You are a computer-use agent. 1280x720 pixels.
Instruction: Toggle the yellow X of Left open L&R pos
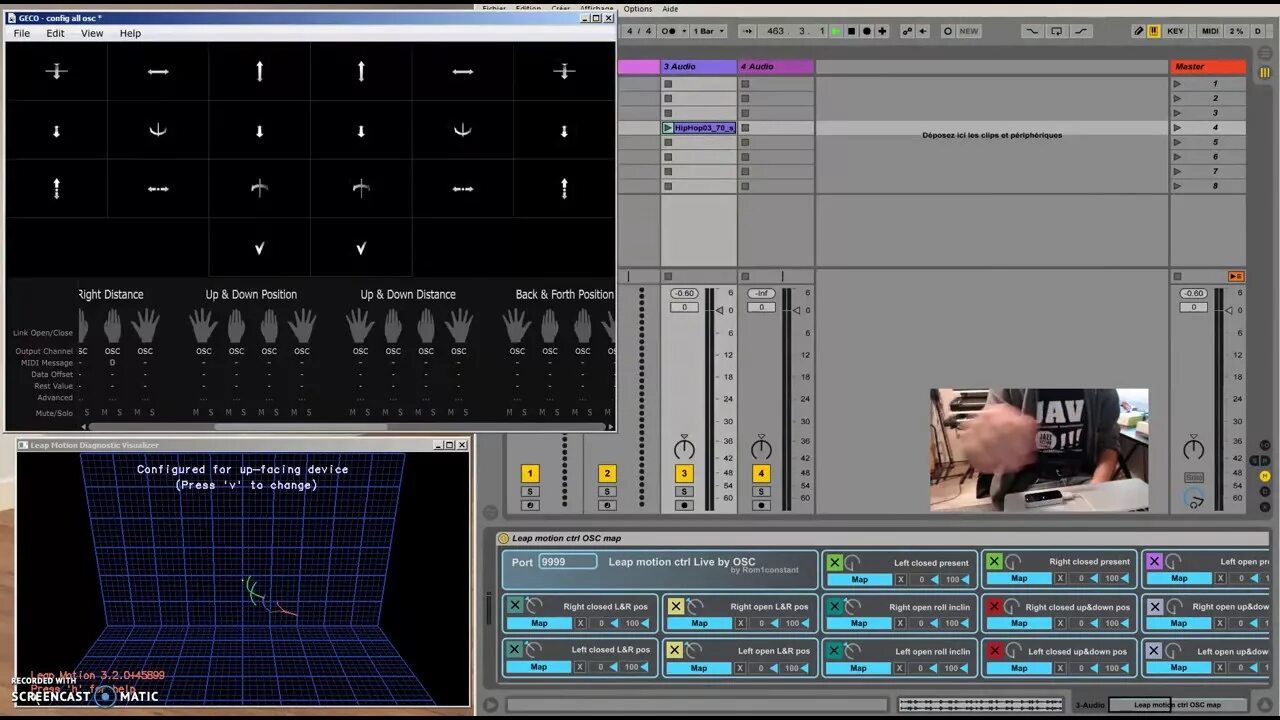click(x=675, y=650)
